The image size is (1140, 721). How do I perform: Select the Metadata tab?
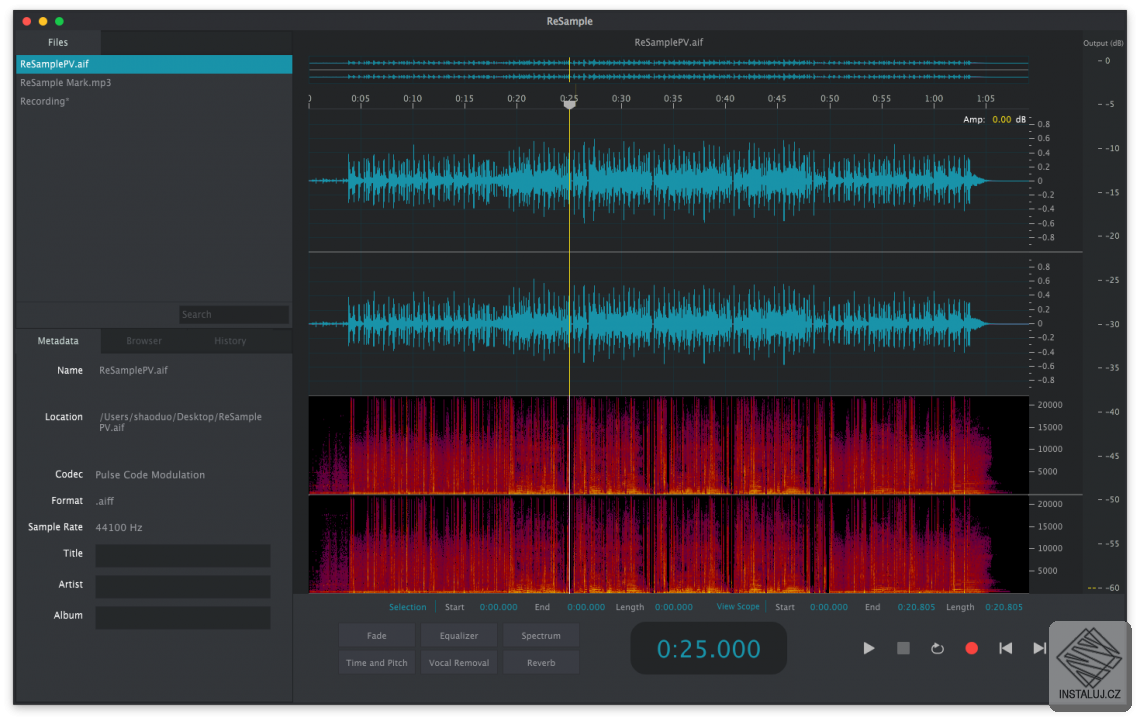(x=58, y=341)
